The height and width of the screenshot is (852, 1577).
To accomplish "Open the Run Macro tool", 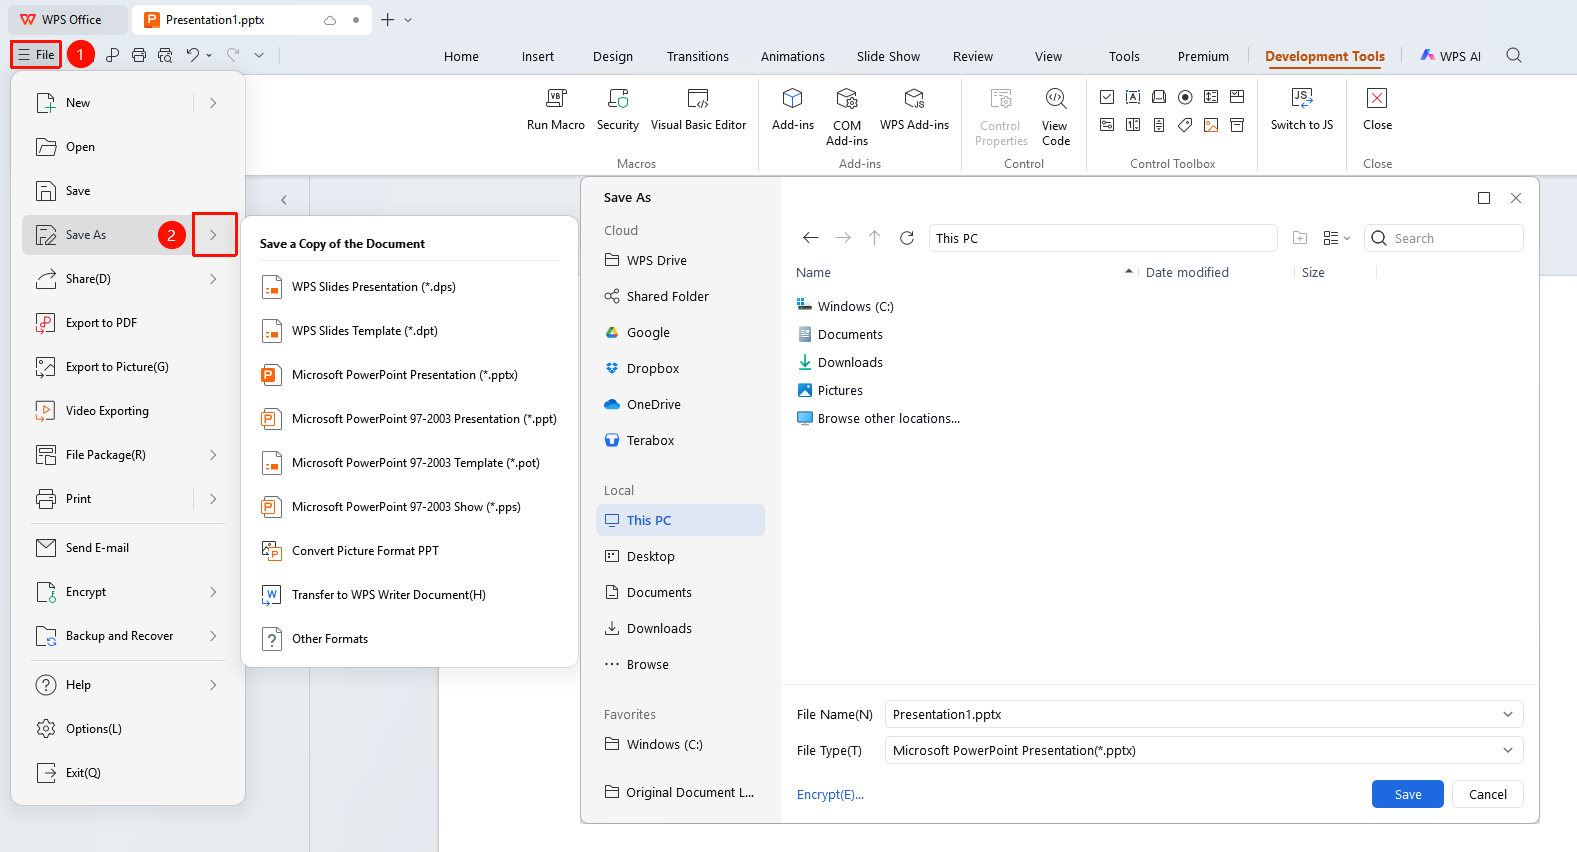I will point(556,110).
